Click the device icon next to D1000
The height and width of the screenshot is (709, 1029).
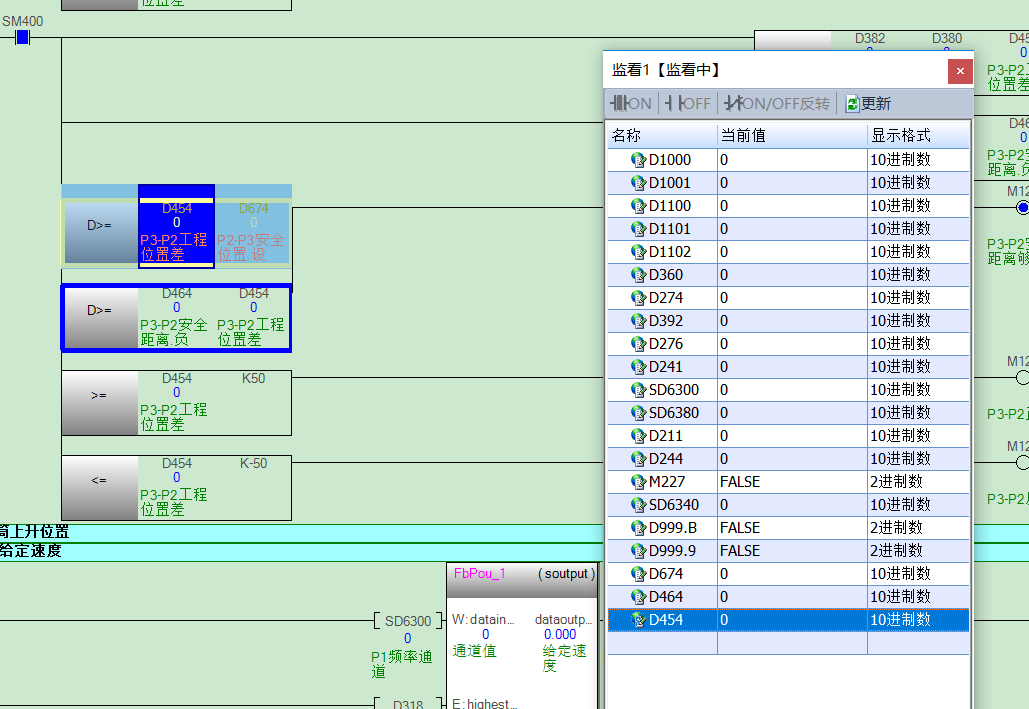(x=638, y=160)
